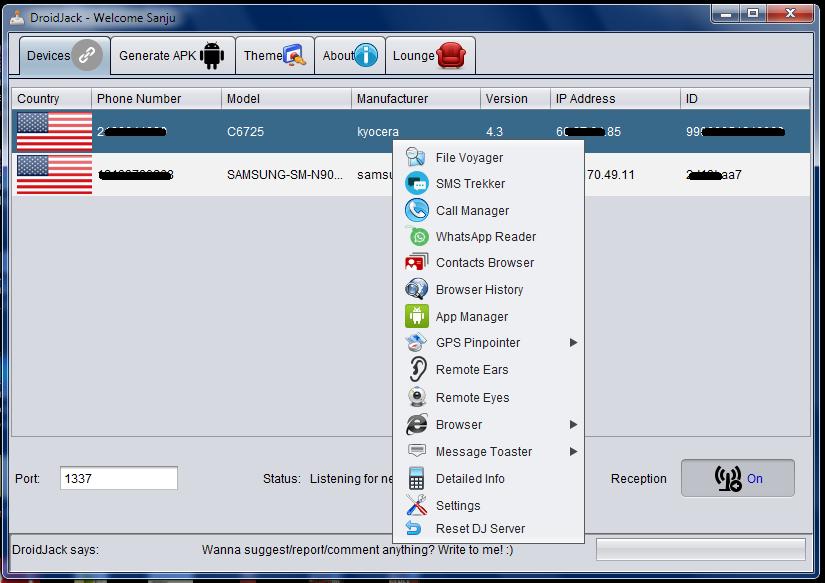Open the About tab
Image resolution: width=825 pixels, height=583 pixels.
349,56
